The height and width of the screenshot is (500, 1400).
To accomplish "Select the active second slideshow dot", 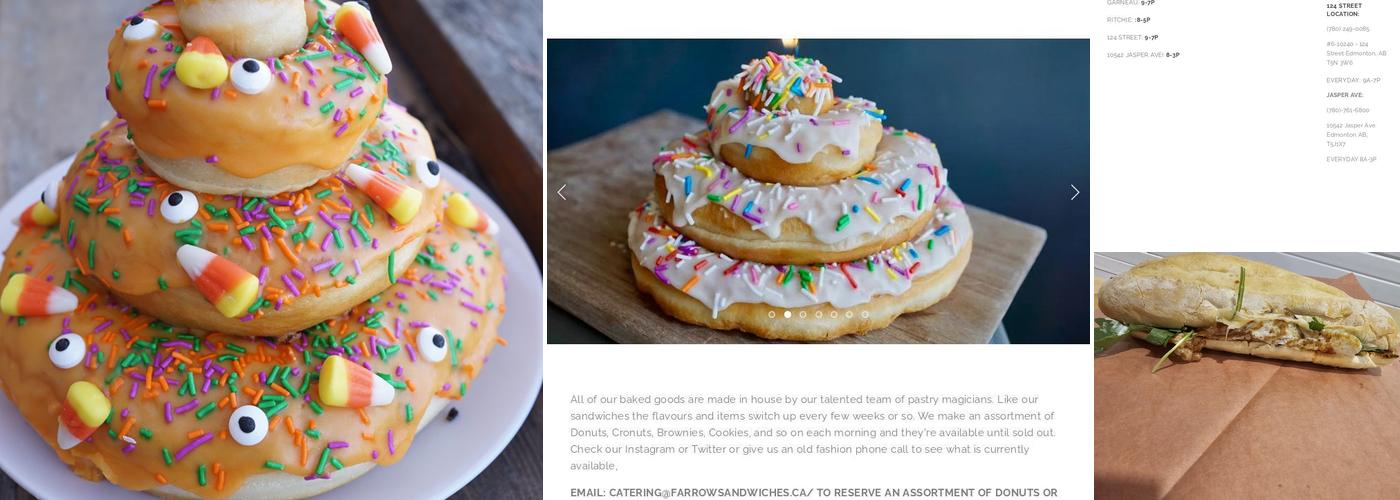I will pyautogui.click(x=787, y=314).
